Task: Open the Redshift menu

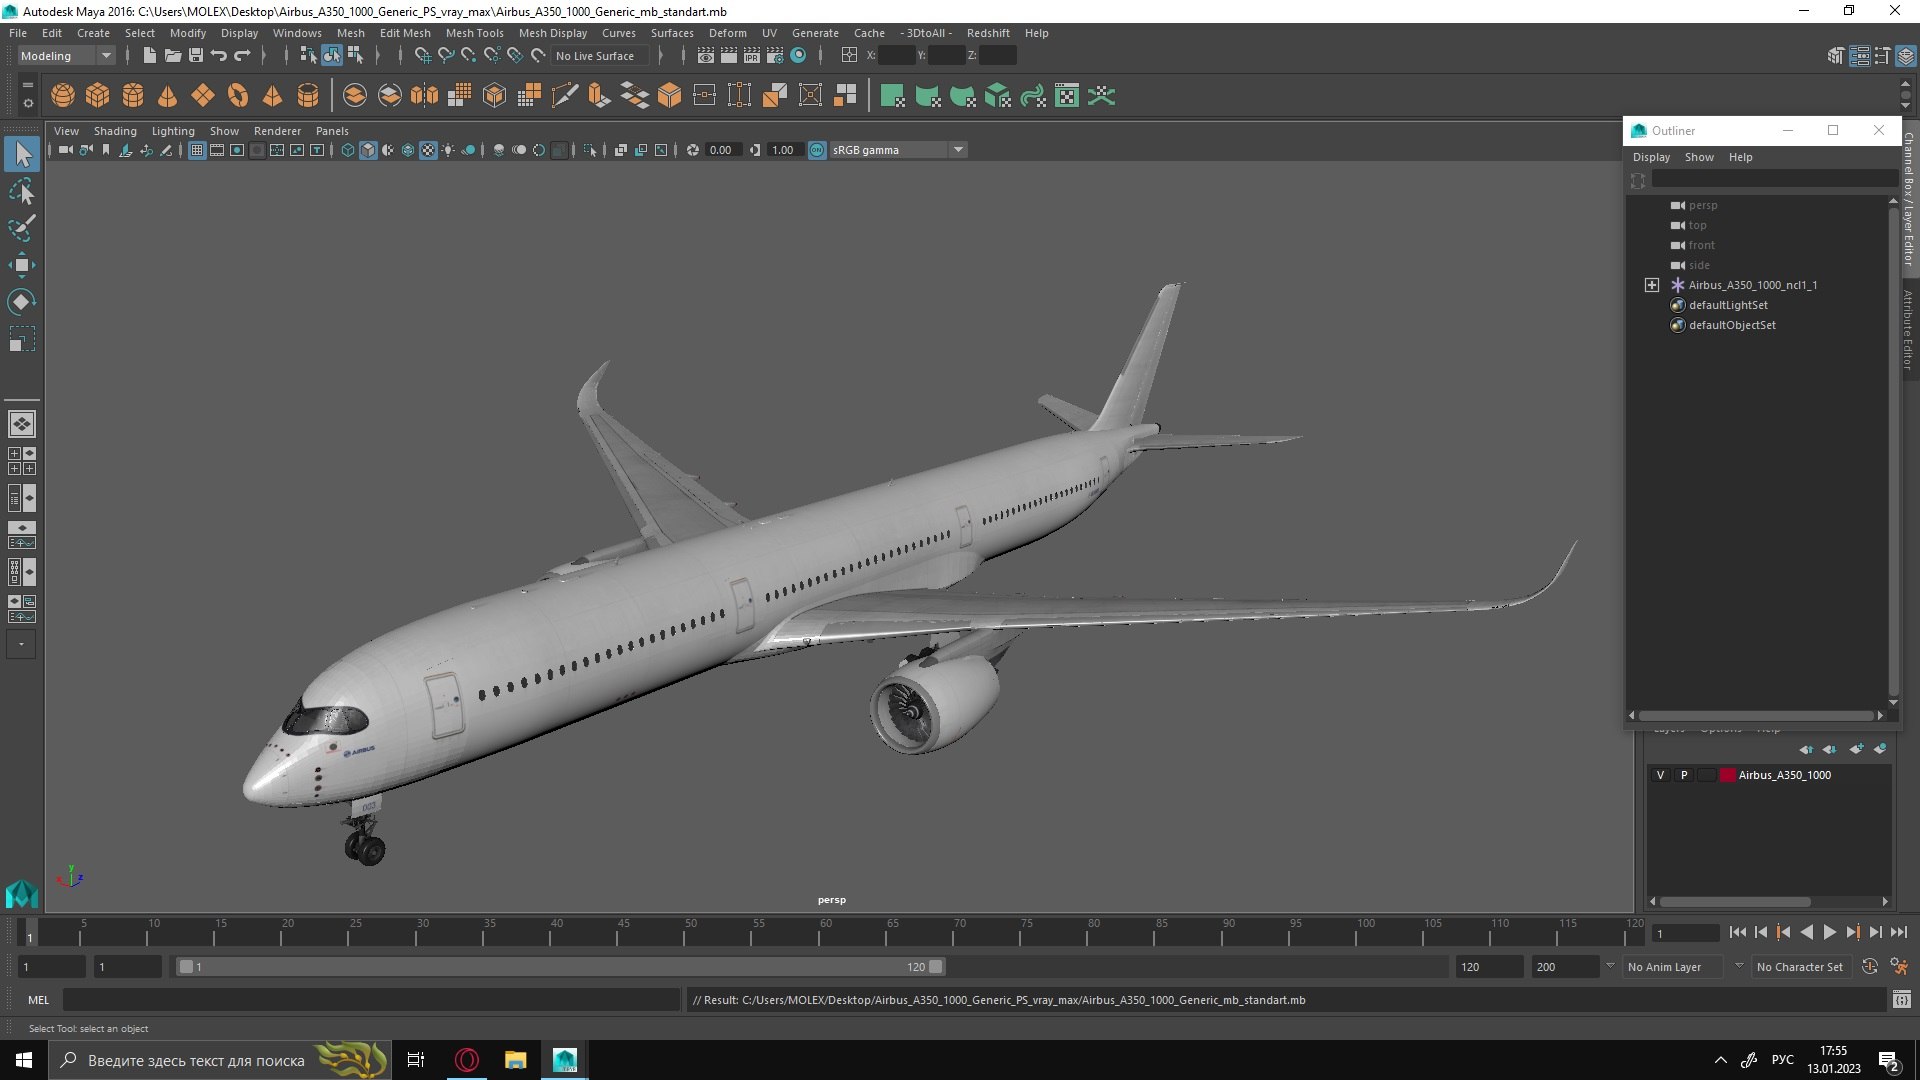Action: point(988,33)
